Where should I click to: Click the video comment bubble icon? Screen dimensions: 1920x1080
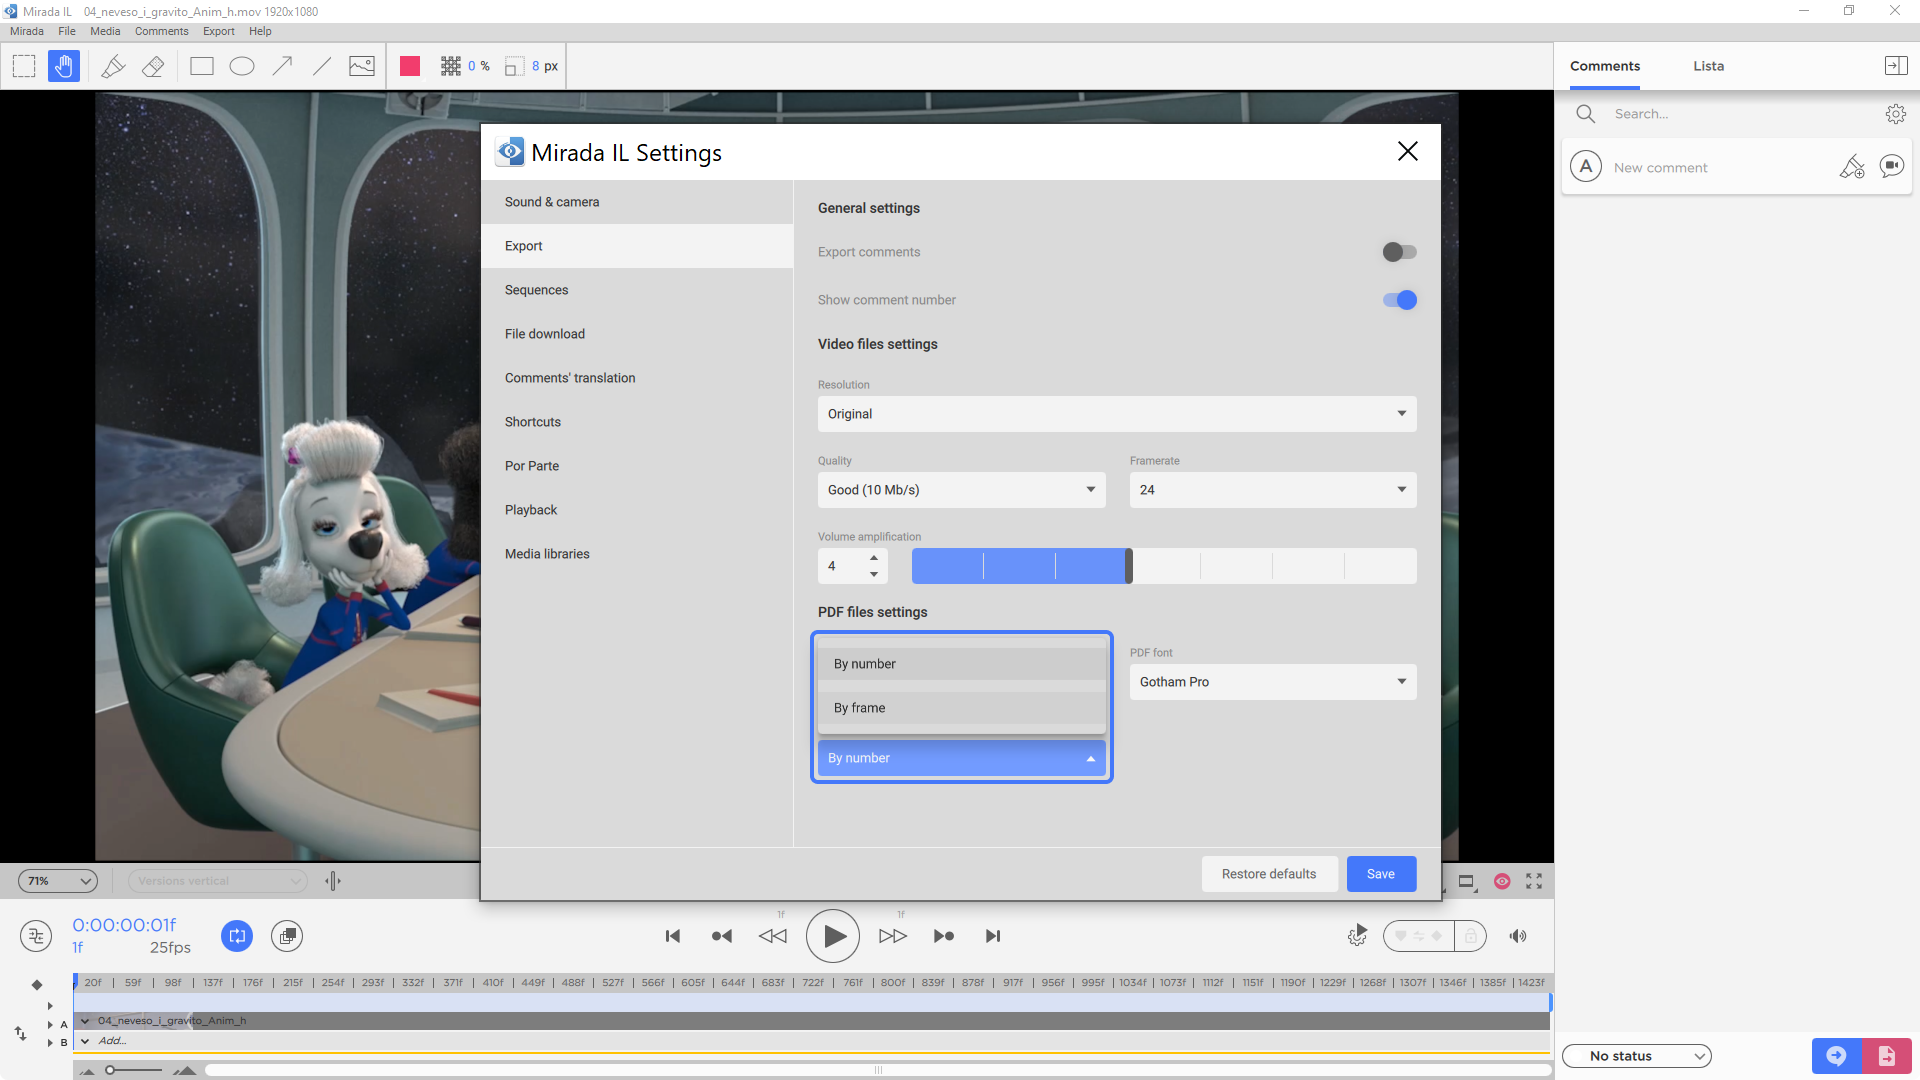(1892, 166)
